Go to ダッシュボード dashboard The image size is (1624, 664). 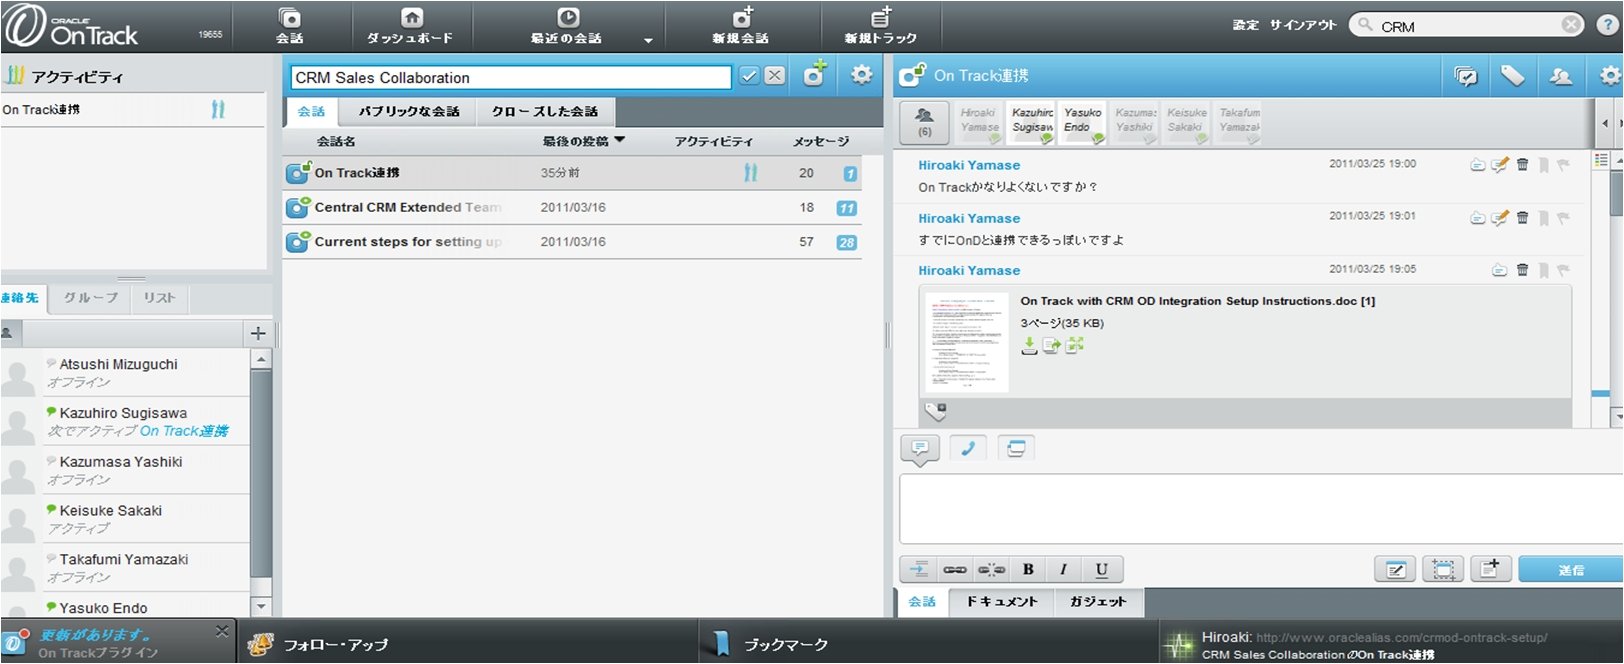point(410,26)
